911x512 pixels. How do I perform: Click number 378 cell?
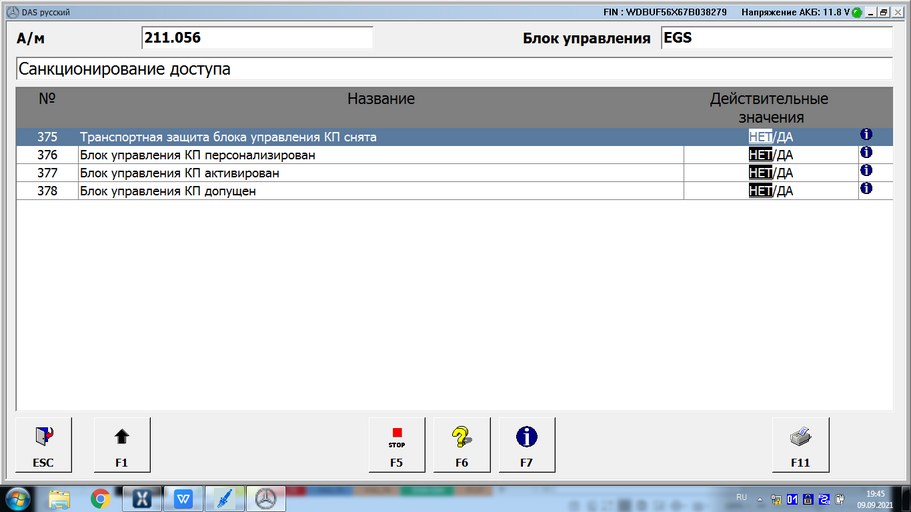pyautogui.click(x=47, y=191)
